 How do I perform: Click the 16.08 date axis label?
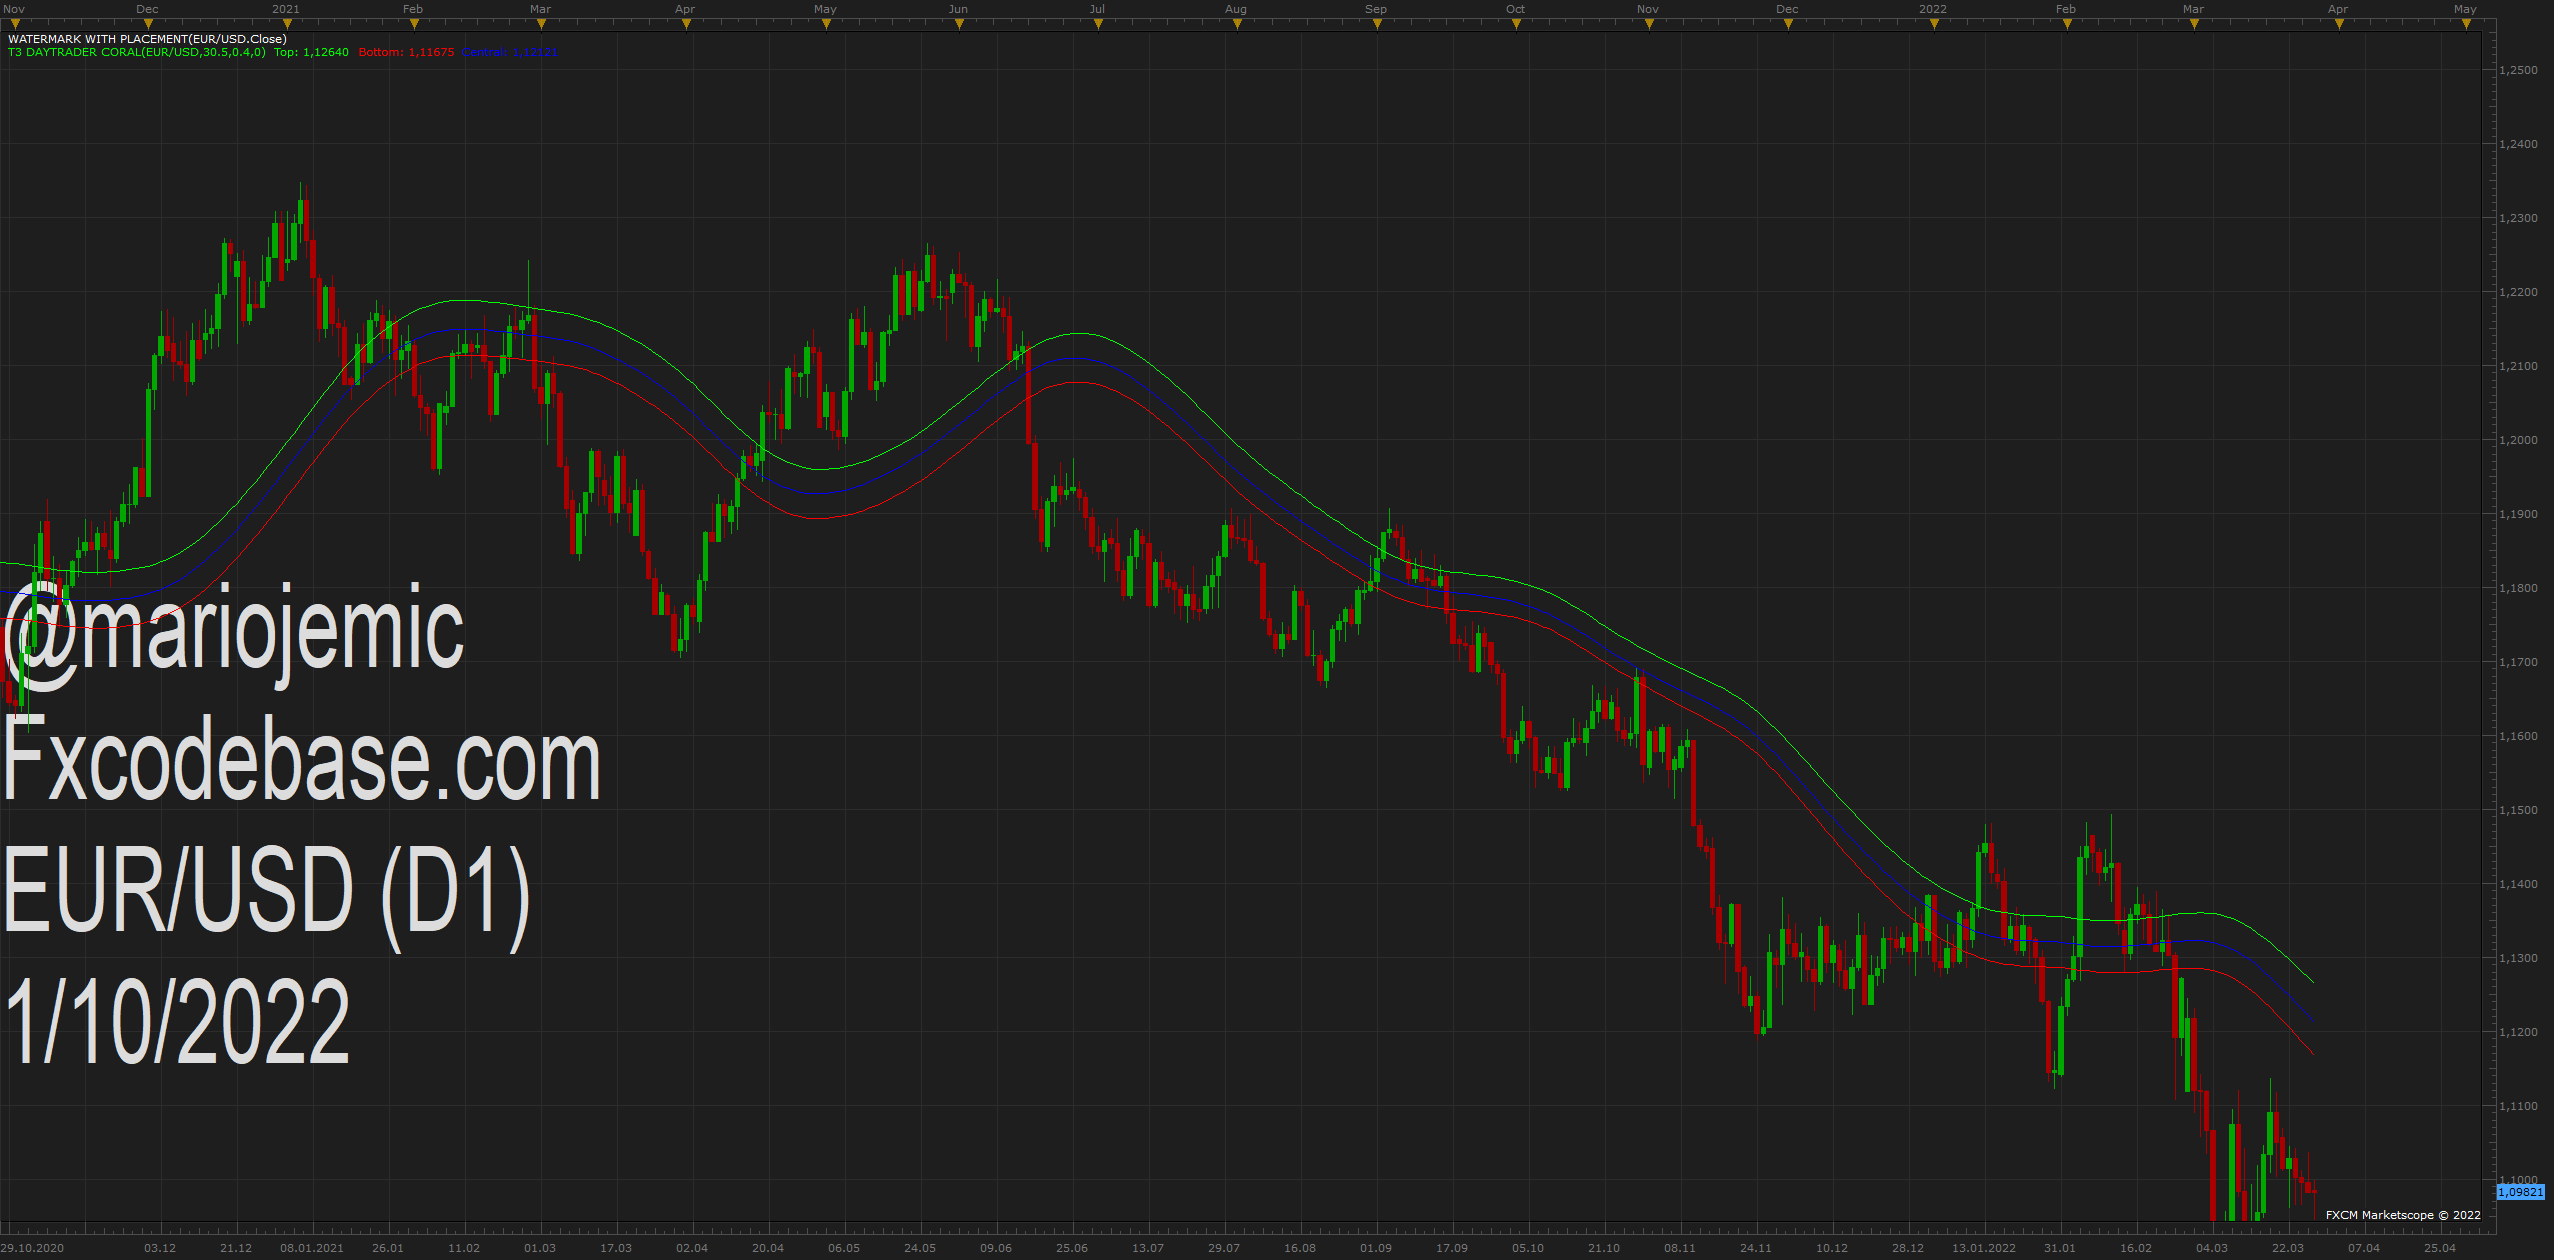(x=1300, y=1248)
